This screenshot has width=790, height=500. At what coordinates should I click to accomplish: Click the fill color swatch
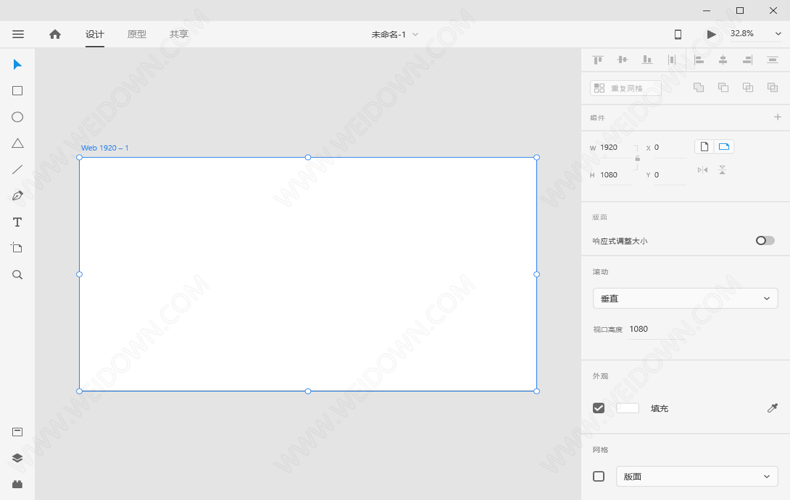tap(627, 408)
